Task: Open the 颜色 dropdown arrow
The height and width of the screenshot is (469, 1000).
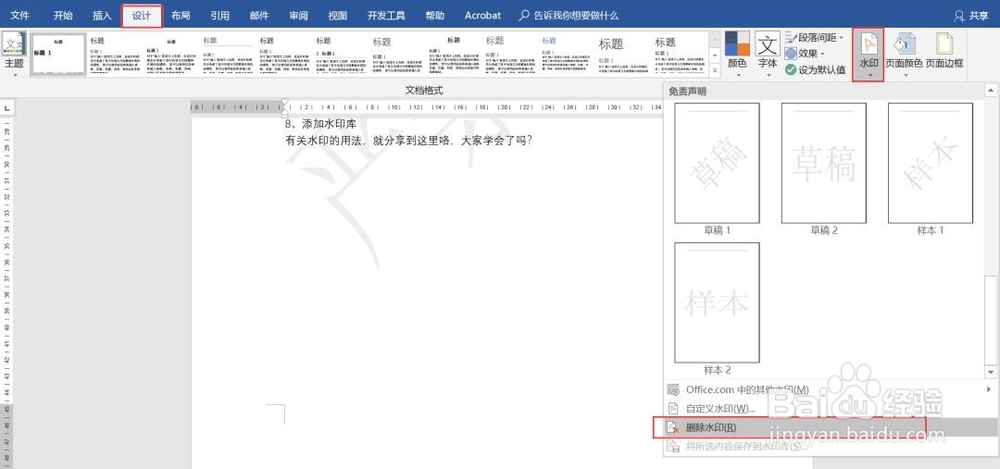Action: 737,75
